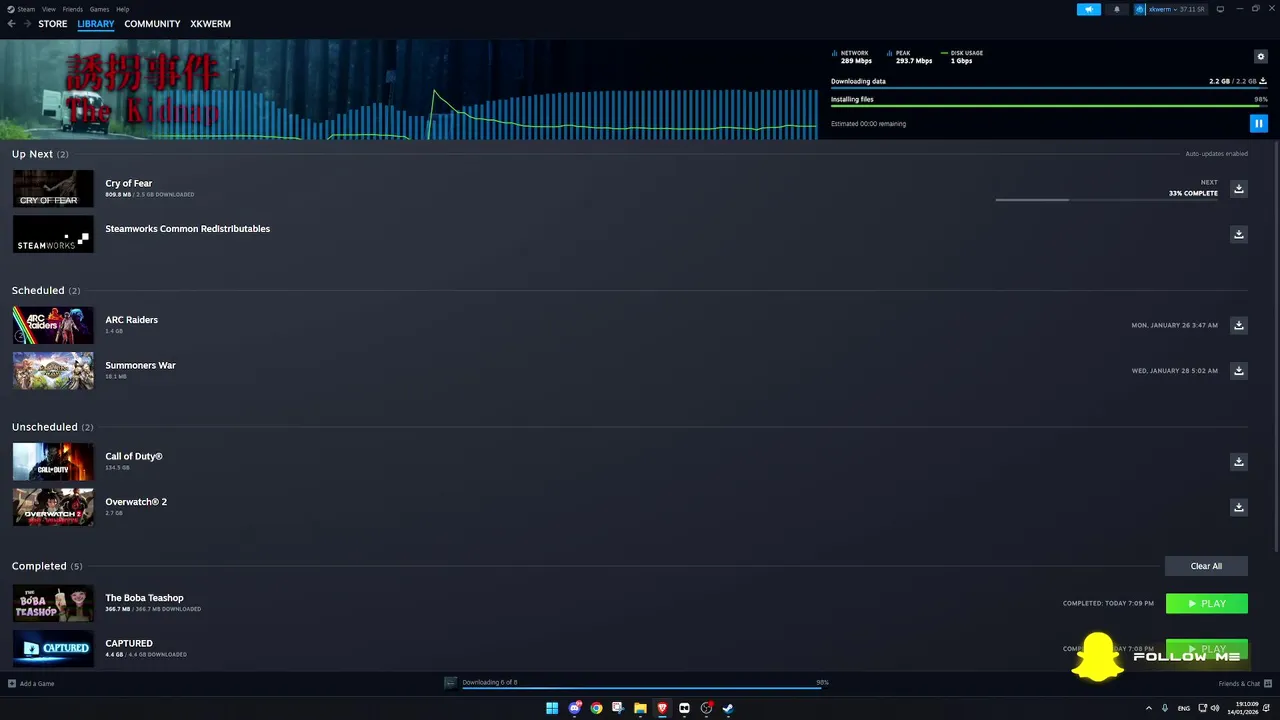Click the Call of Duty thumbnail

point(53,462)
